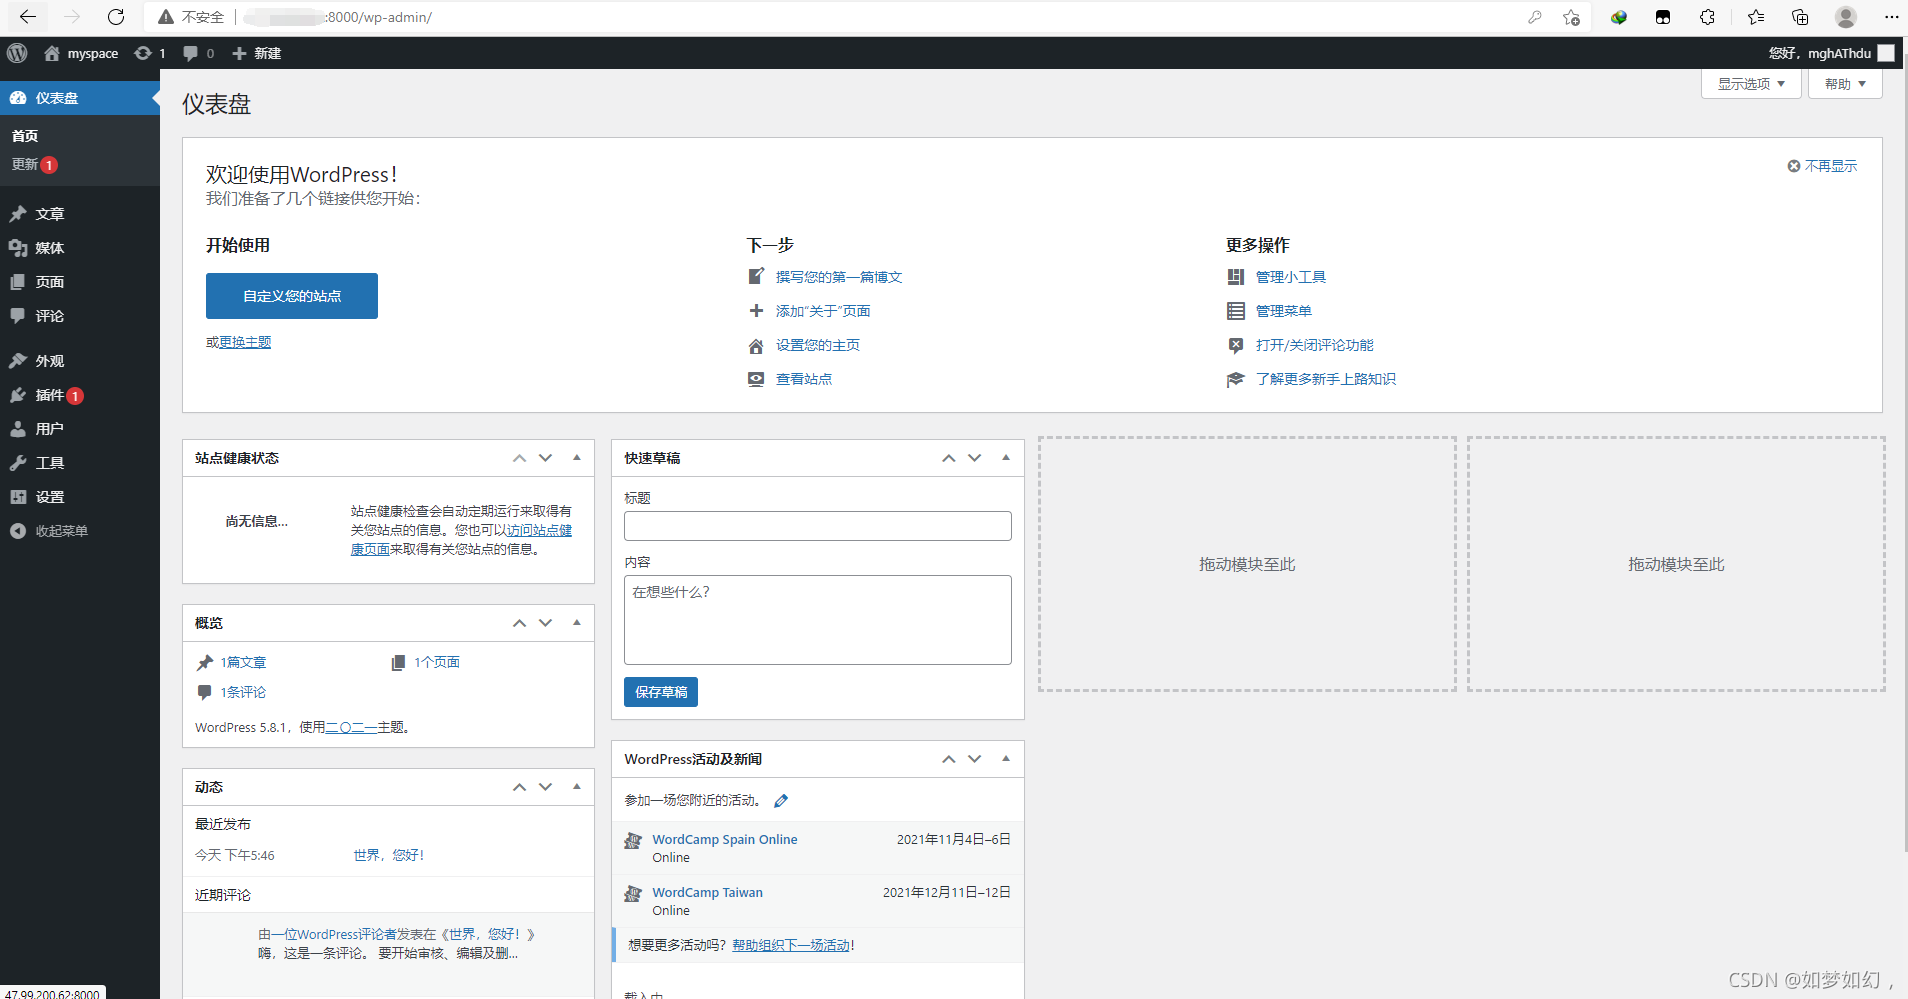The width and height of the screenshot is (1908, 999).
Task: Click the user avatar next to mghAThdu
Action: coord(1886,53)
